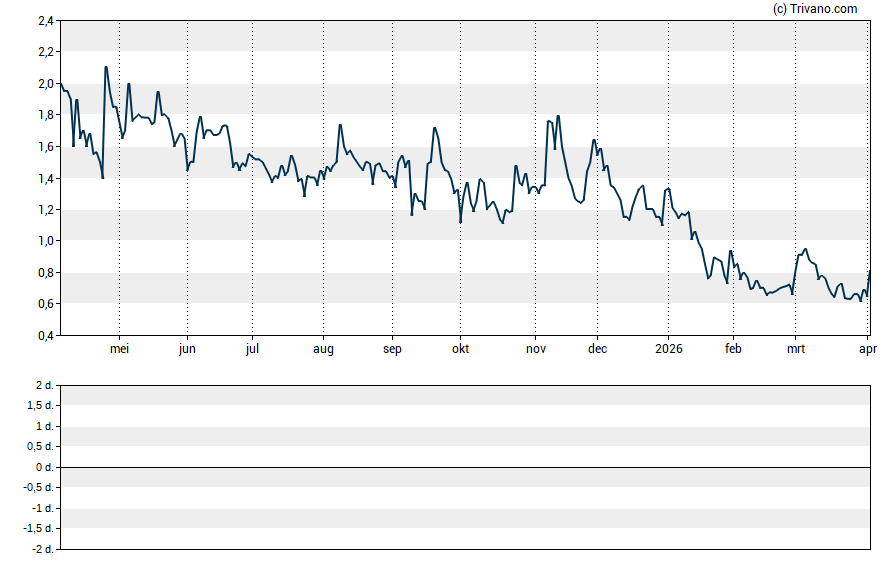Select the 'mrt' axis label
This screenshot has height=565, width=888.
796,349
